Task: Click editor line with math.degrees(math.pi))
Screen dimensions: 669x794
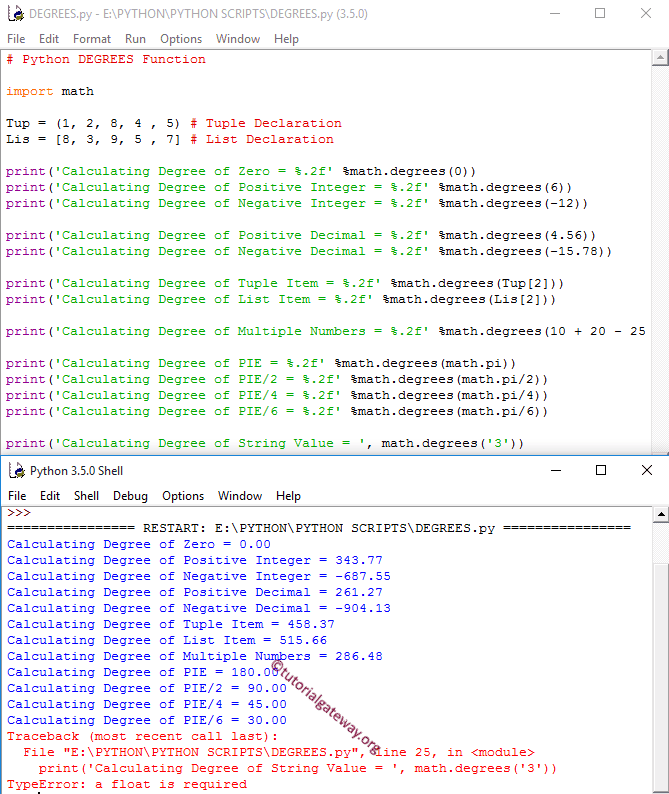Action: (261, 364)
